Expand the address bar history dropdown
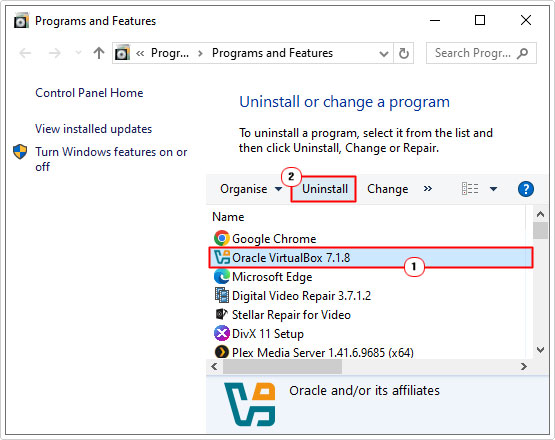The width and height of the screenshot is (555, 440). coord(383,54)
